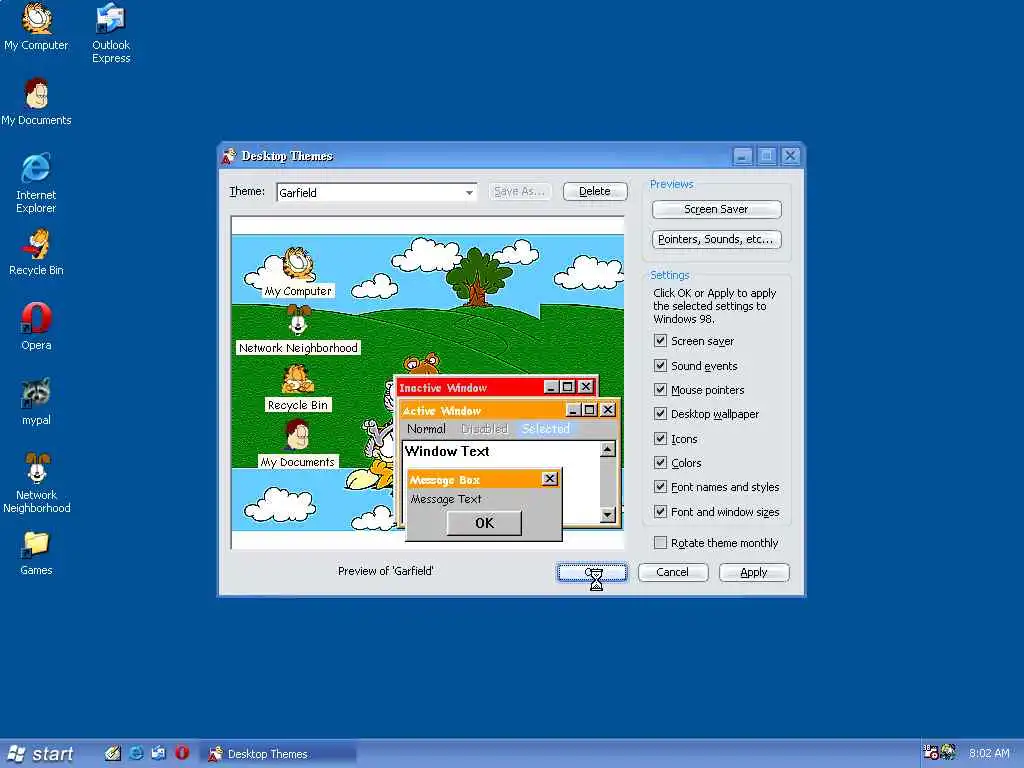Toggle the Colors checkbox

660,463
